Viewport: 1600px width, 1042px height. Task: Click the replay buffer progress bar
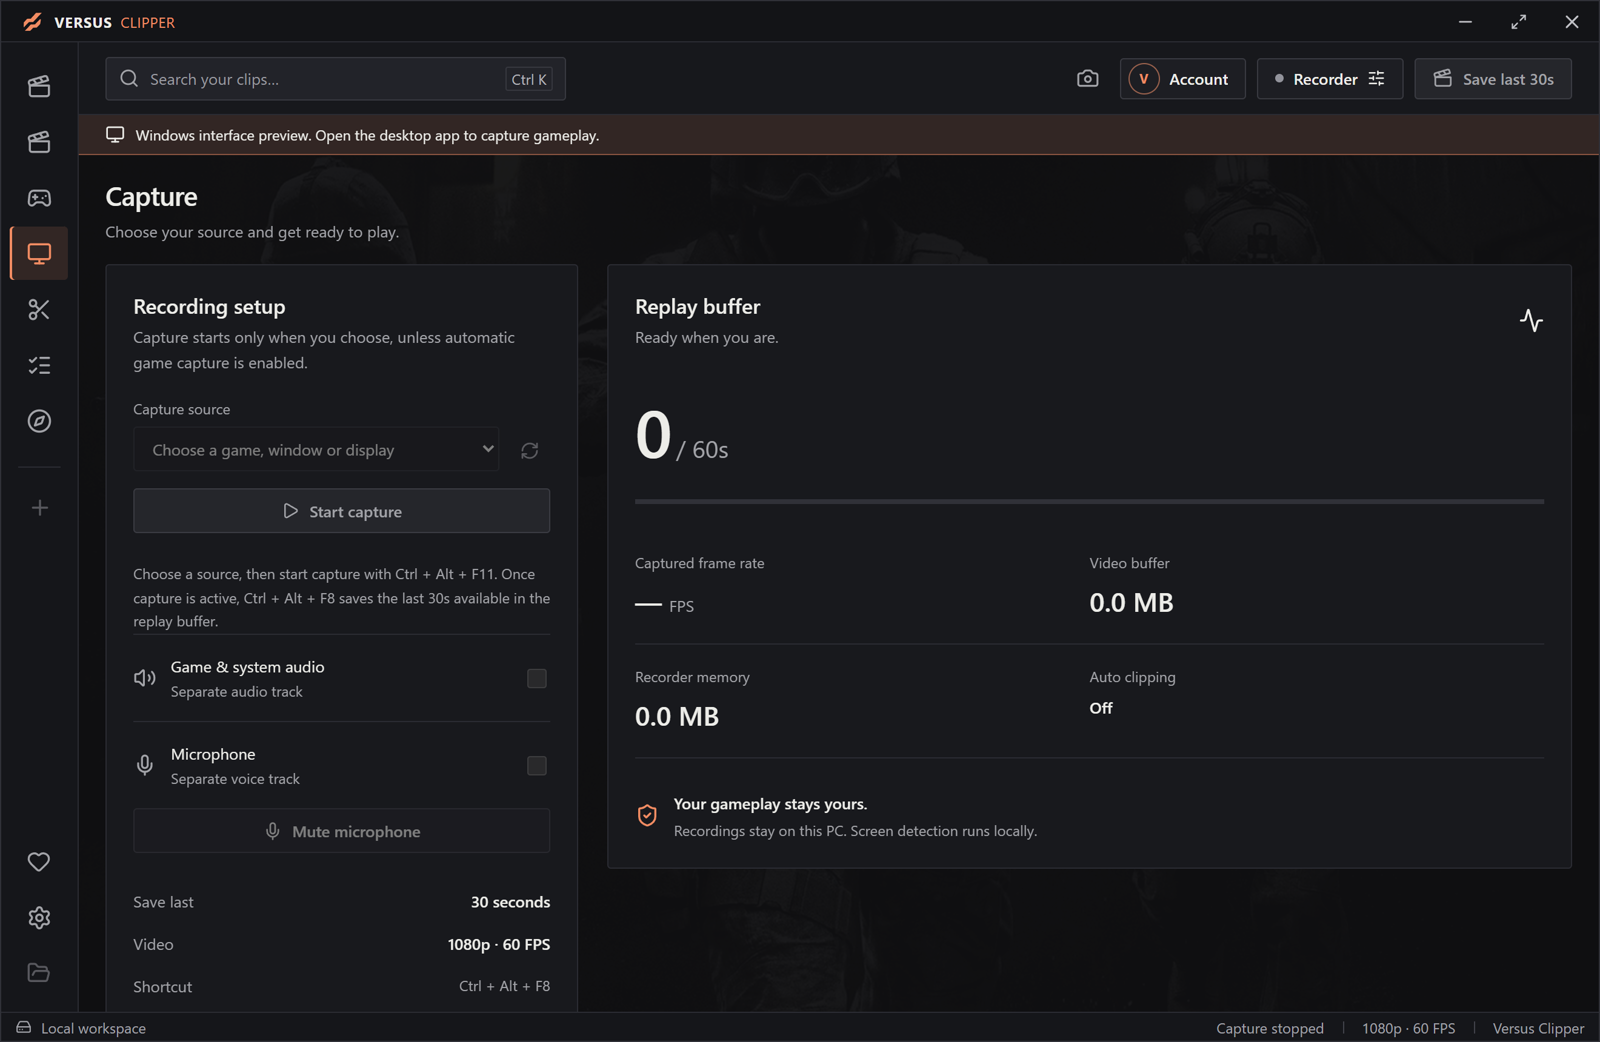1089,501
